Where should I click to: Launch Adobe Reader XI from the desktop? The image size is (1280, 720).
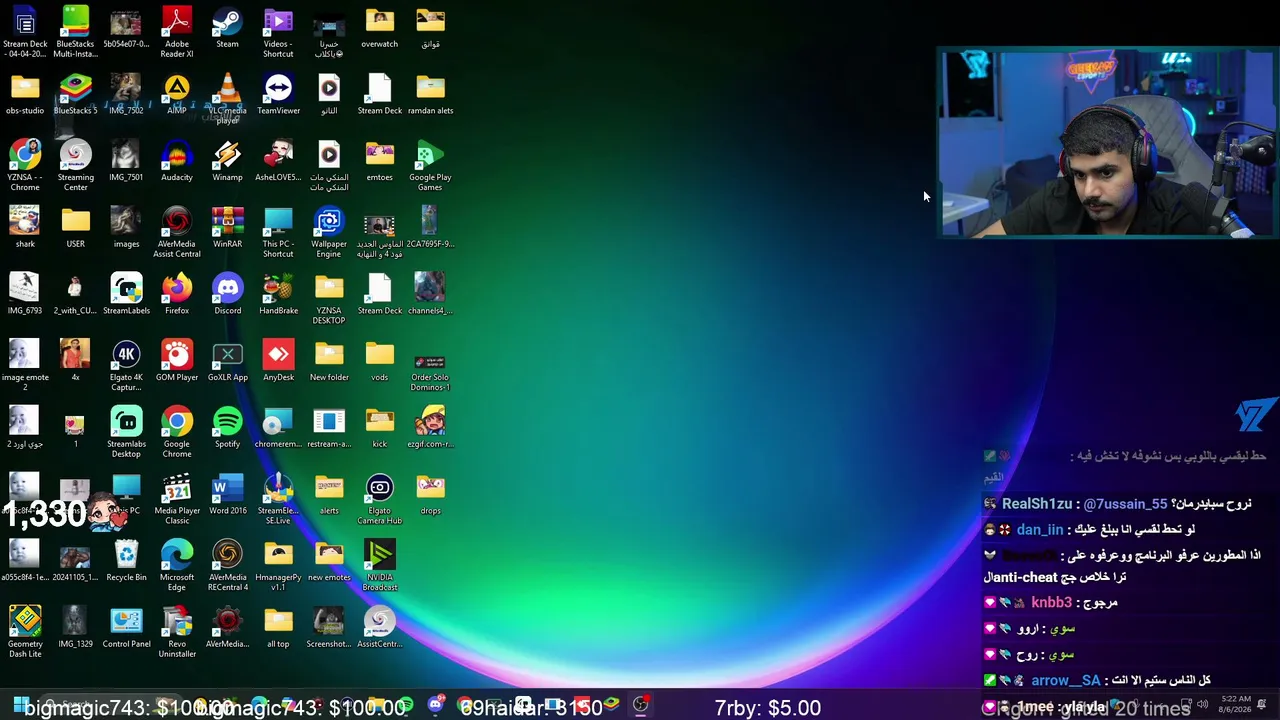click(177, 33)
